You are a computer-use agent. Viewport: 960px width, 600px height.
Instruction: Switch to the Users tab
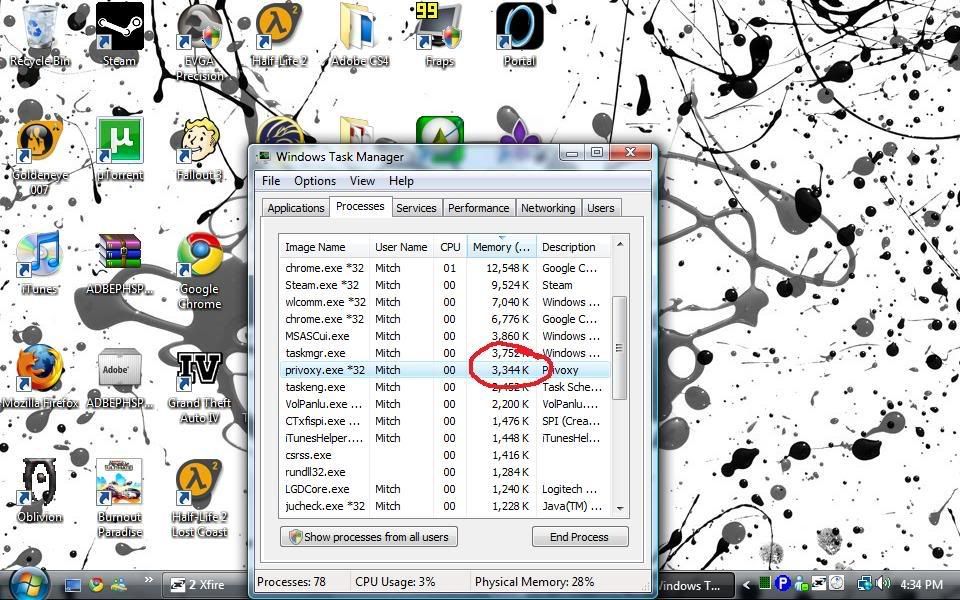point(600,208)
